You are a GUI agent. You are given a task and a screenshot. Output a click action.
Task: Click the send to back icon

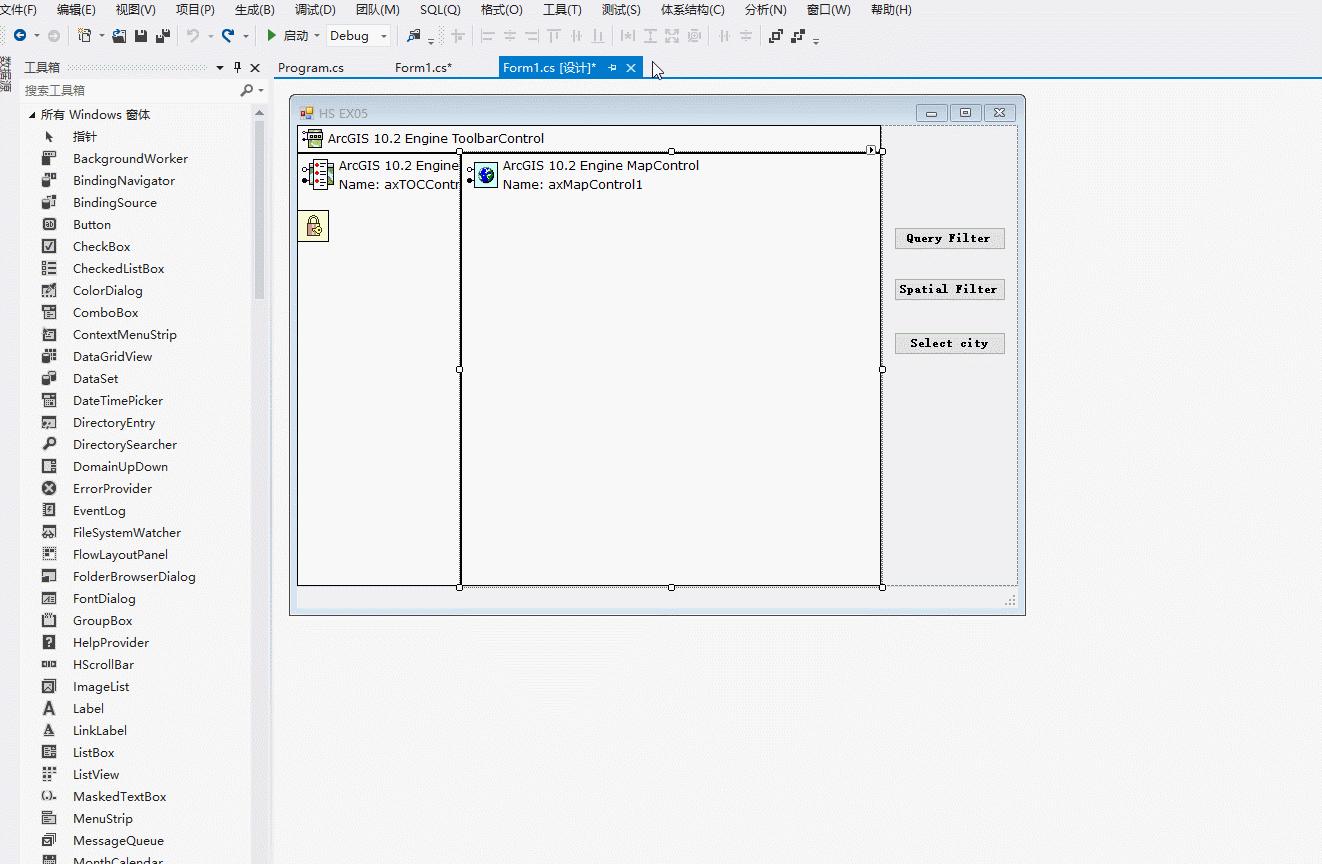(x=798, y=35)
